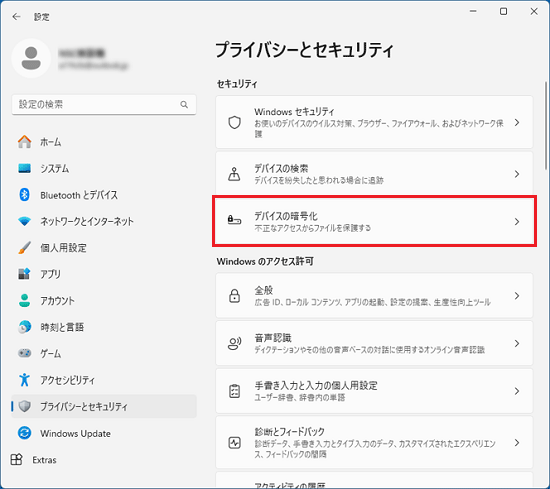Select Extras label in sidebar
Screen dimensions: 550x489
click(x=44, y=460)
